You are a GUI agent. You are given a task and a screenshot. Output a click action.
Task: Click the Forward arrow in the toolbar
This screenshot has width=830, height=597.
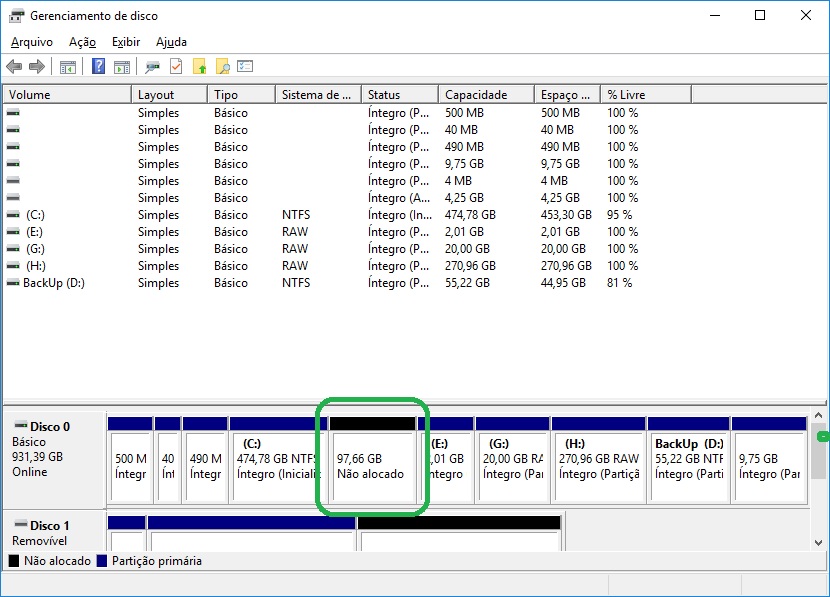pyautogui.click(x=37, y=67)
